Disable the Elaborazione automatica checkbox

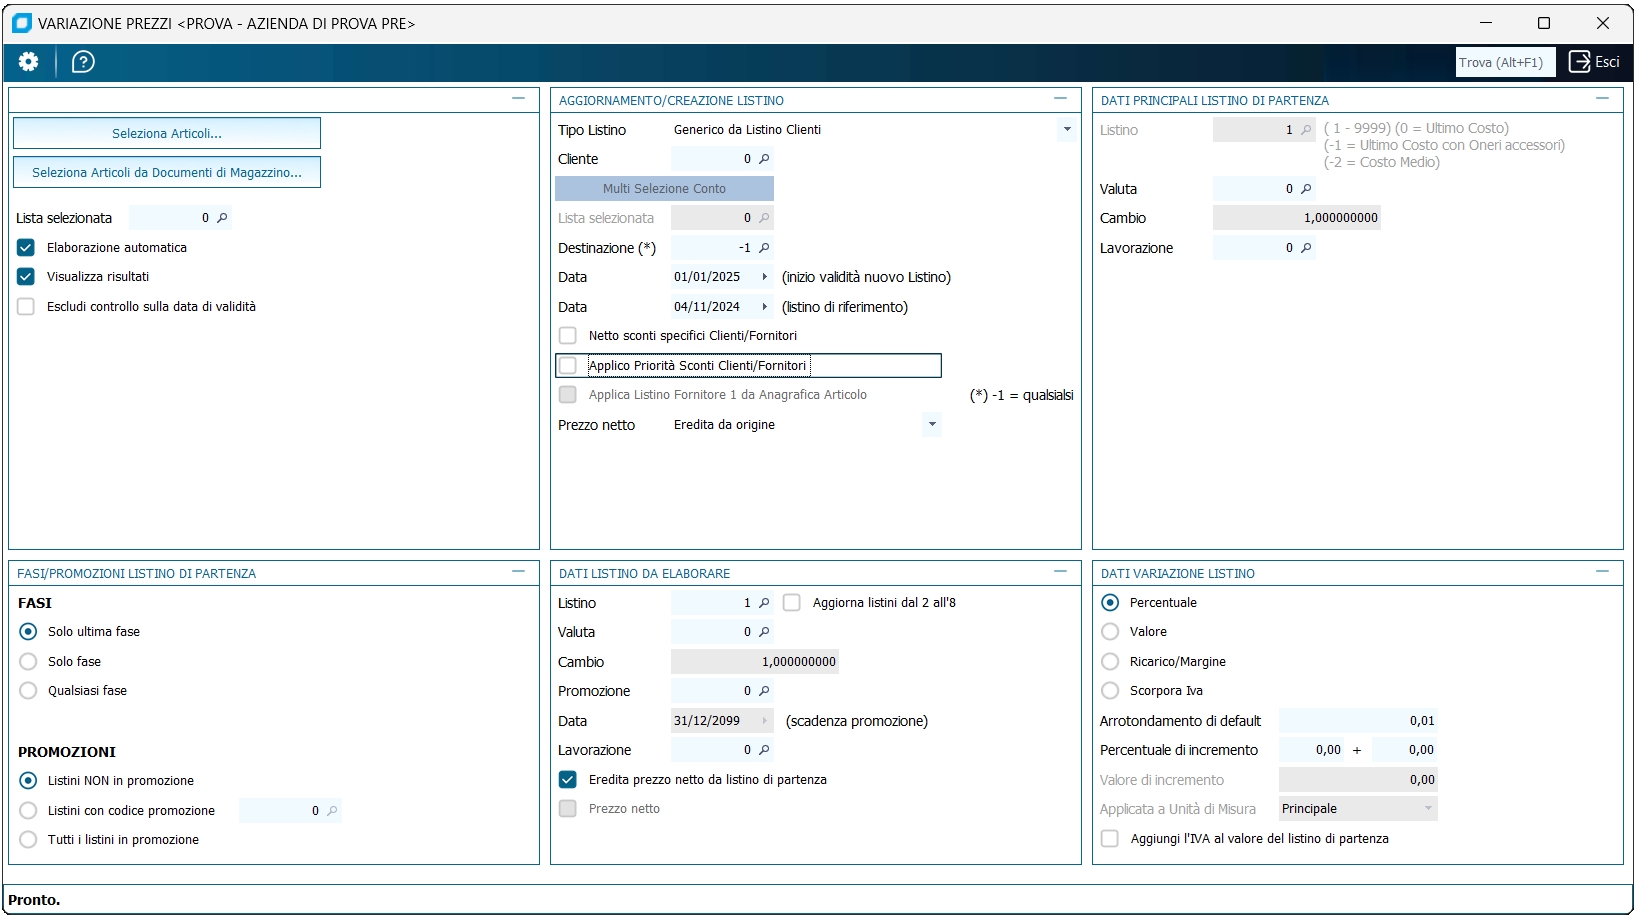tap(26, 248)
